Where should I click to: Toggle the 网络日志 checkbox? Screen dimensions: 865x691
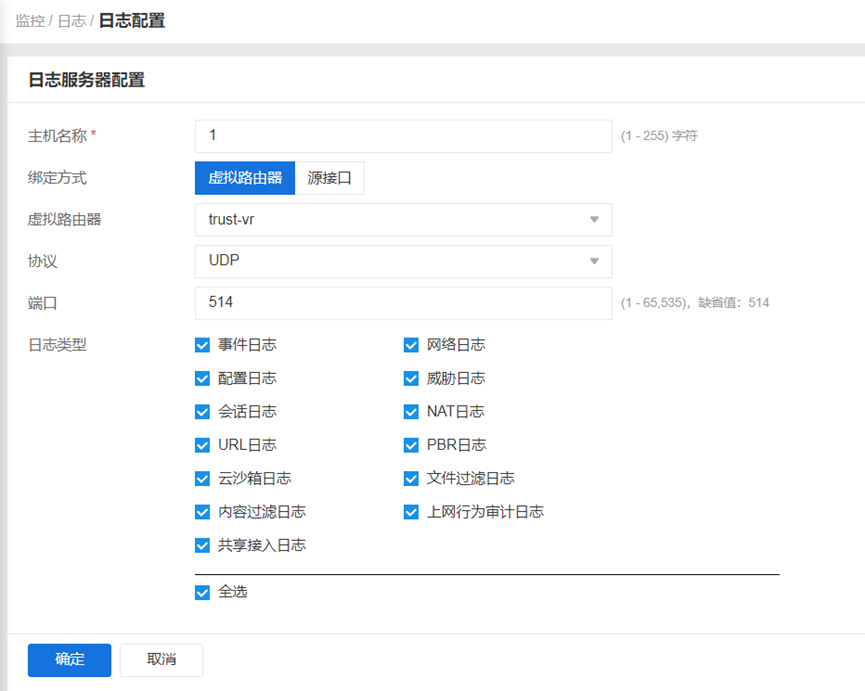point(411,345)
